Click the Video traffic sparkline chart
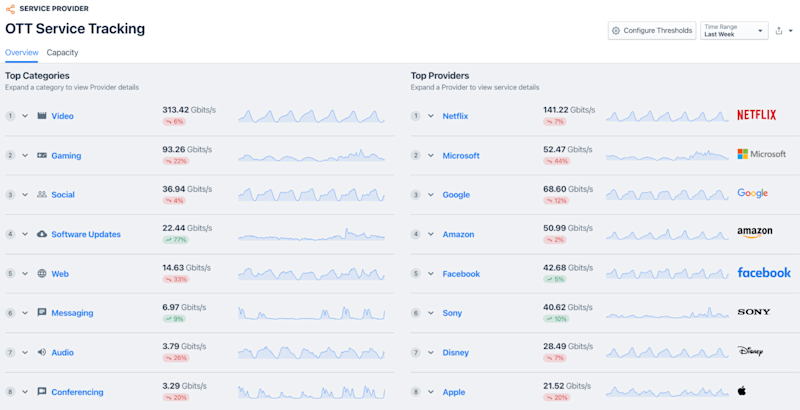This screenshot has height=410, width=800. click(311, 116)
